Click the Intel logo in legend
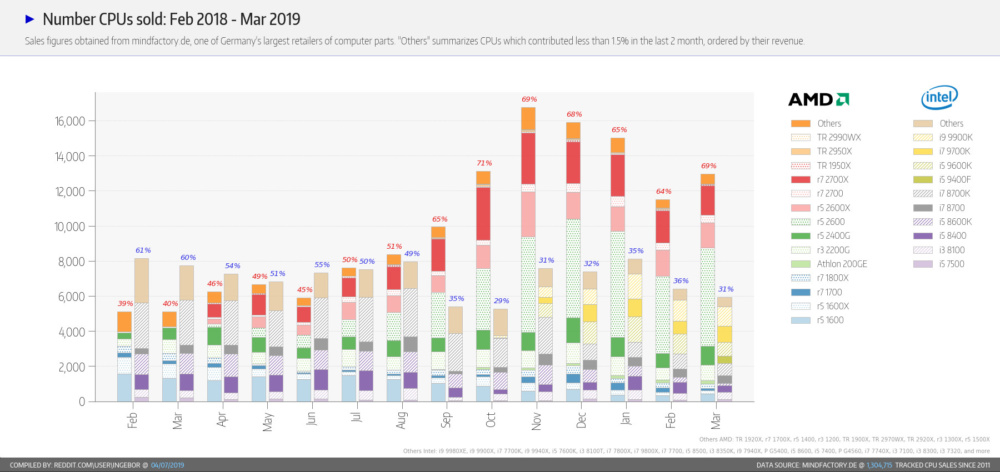 click(939, 98)
